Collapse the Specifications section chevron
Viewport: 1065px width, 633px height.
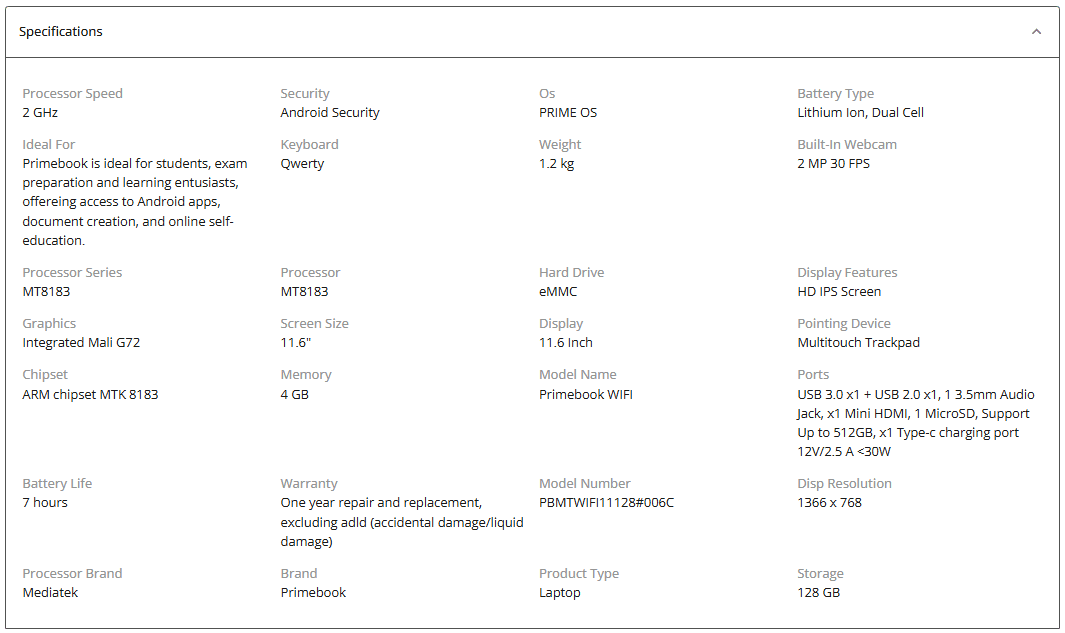[x=1036, y=32]
